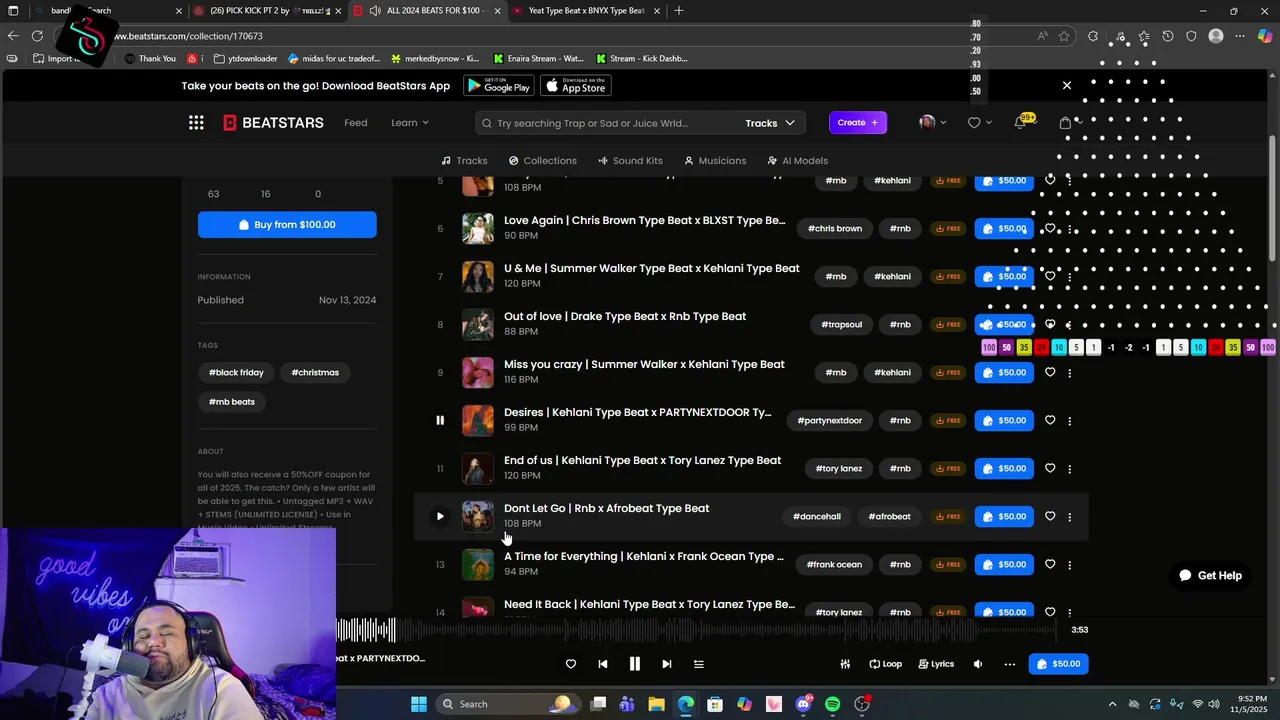
Task: Toggle Loop in the player
Action: click(885, 664)
